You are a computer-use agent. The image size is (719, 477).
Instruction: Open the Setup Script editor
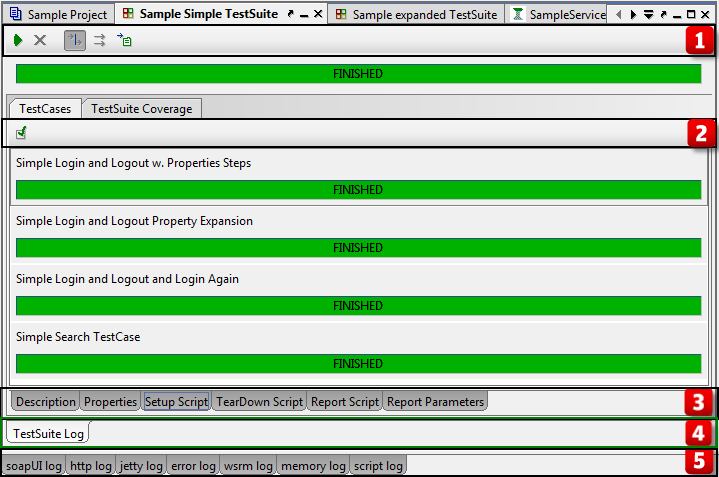click(x=177, y=402)
